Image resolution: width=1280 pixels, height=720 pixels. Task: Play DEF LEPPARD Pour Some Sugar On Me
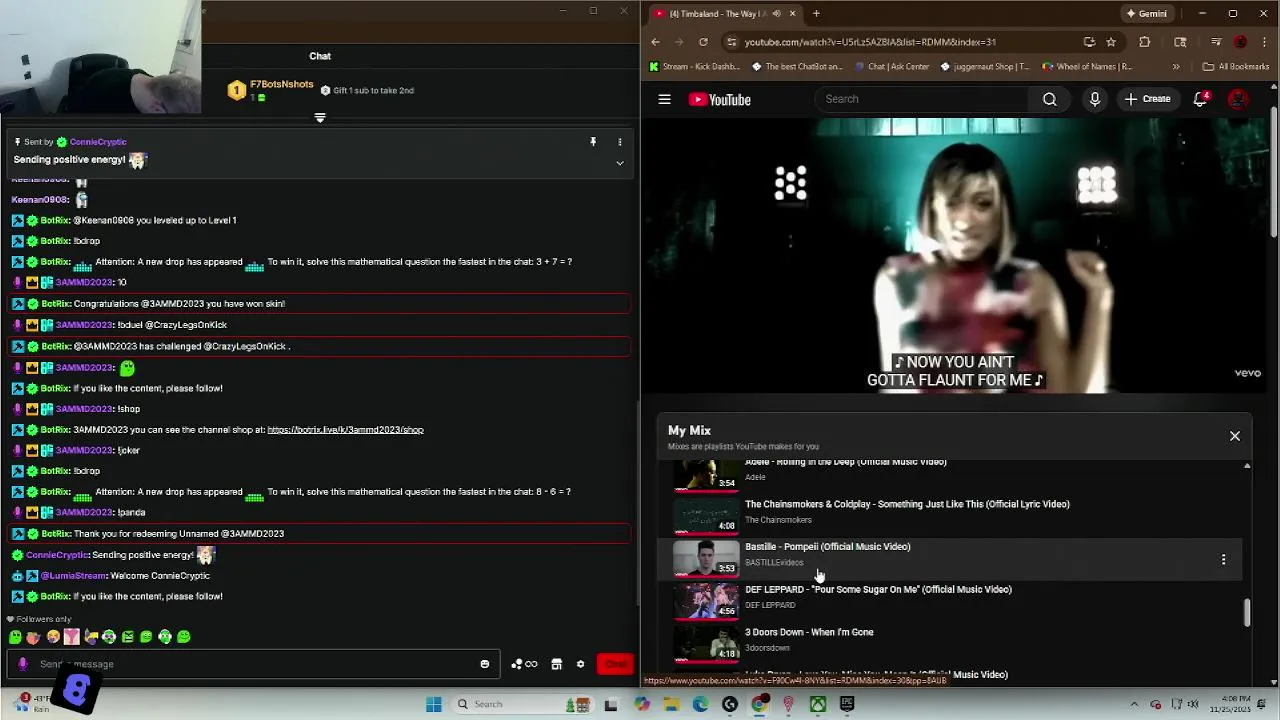pyautogui.click(x=878, y=590)
